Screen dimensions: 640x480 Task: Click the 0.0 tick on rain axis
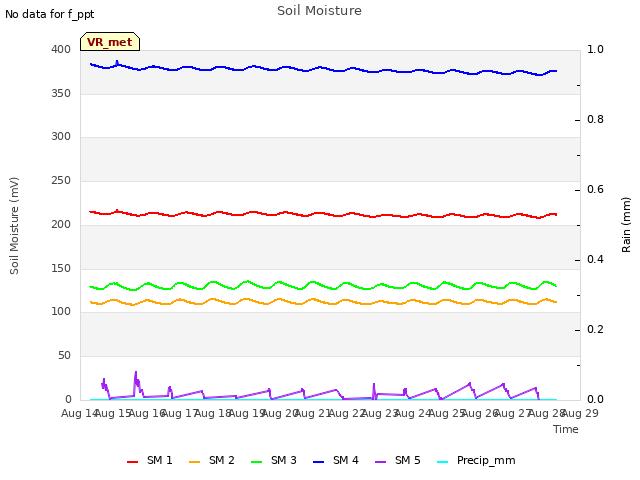pyautogui.click(x=595, y=400)
